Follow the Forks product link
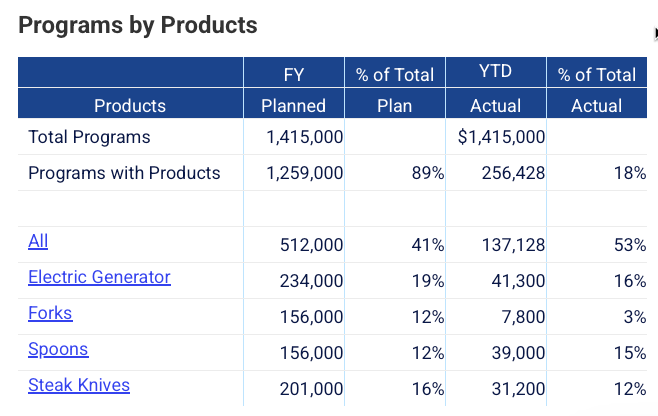 point(50,314)
